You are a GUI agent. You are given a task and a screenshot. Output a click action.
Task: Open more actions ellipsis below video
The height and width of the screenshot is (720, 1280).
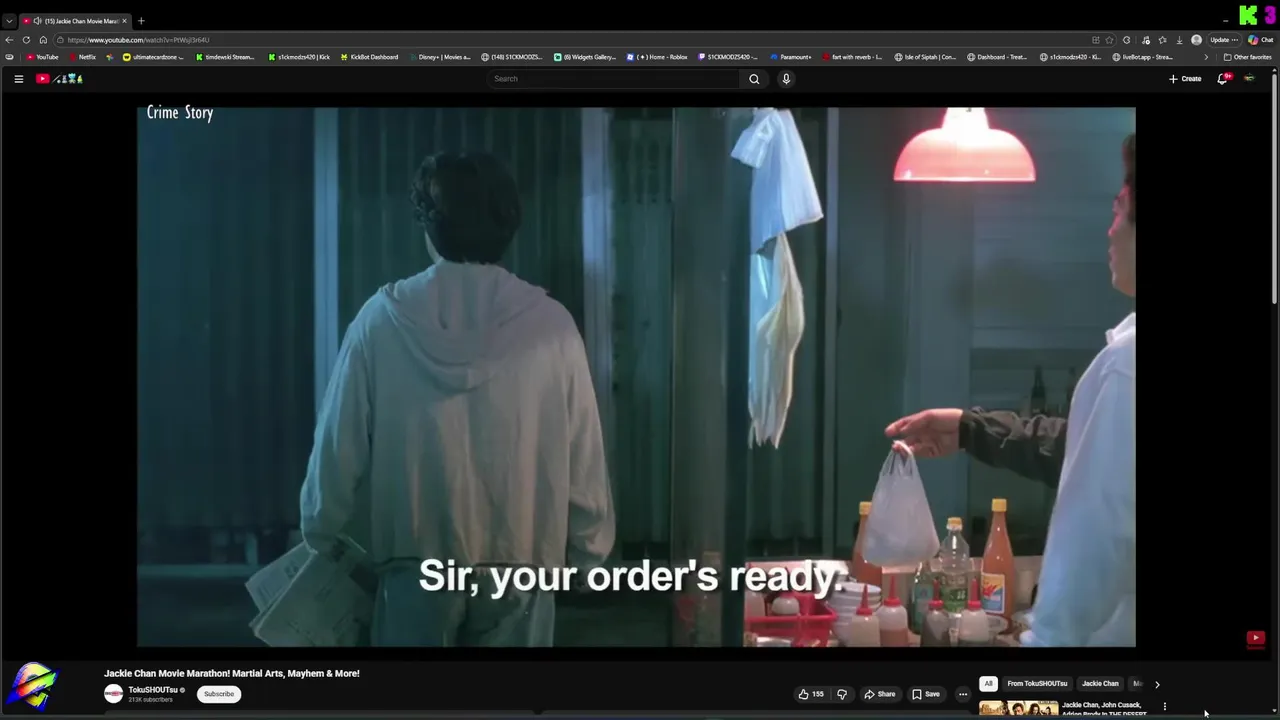click(963, 694)
